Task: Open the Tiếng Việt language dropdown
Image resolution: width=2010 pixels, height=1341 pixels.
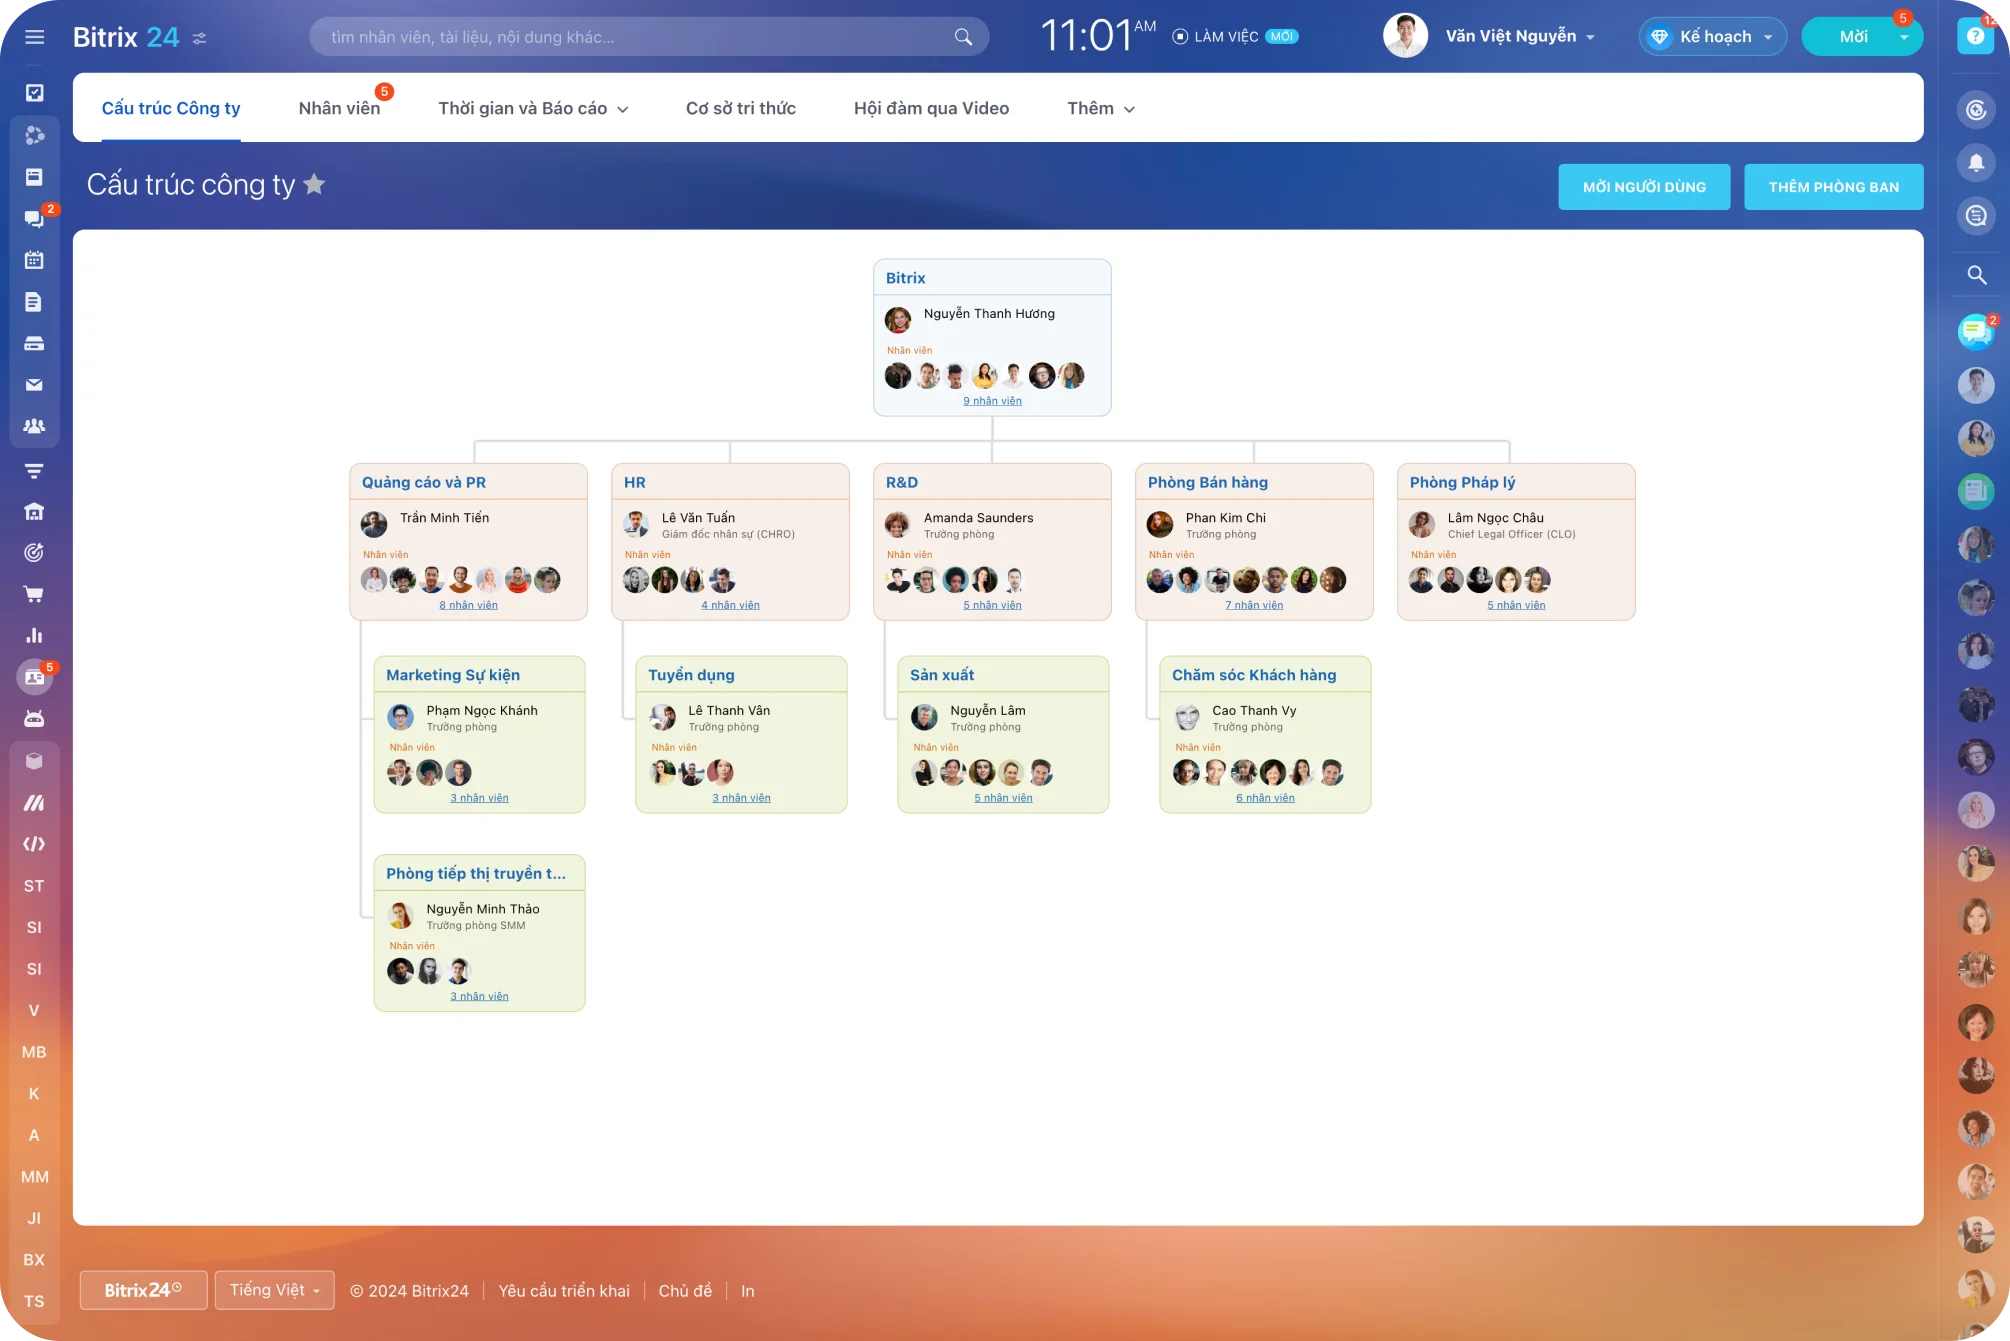Action: pyautogui.click(x=274, y=1290)
